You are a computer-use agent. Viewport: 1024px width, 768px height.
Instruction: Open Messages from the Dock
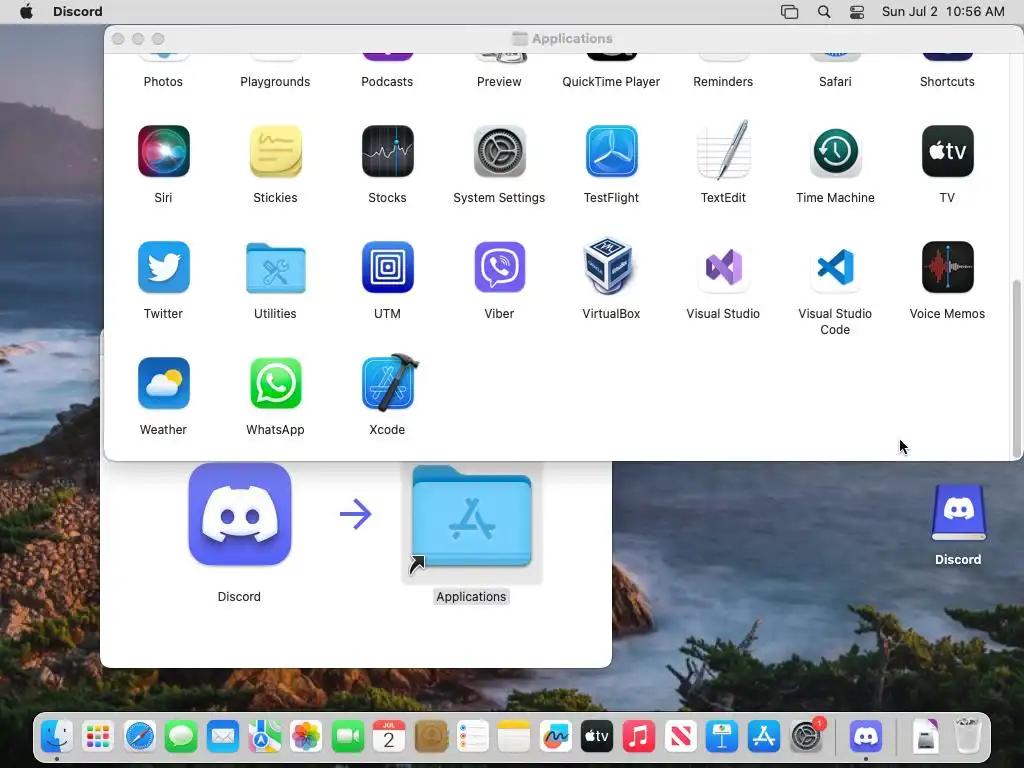182,737
